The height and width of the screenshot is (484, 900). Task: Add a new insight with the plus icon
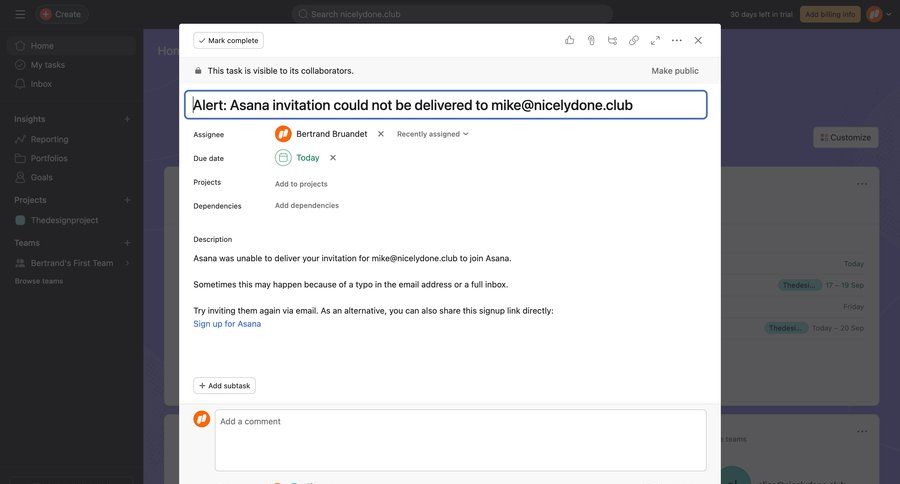(127, 119)
